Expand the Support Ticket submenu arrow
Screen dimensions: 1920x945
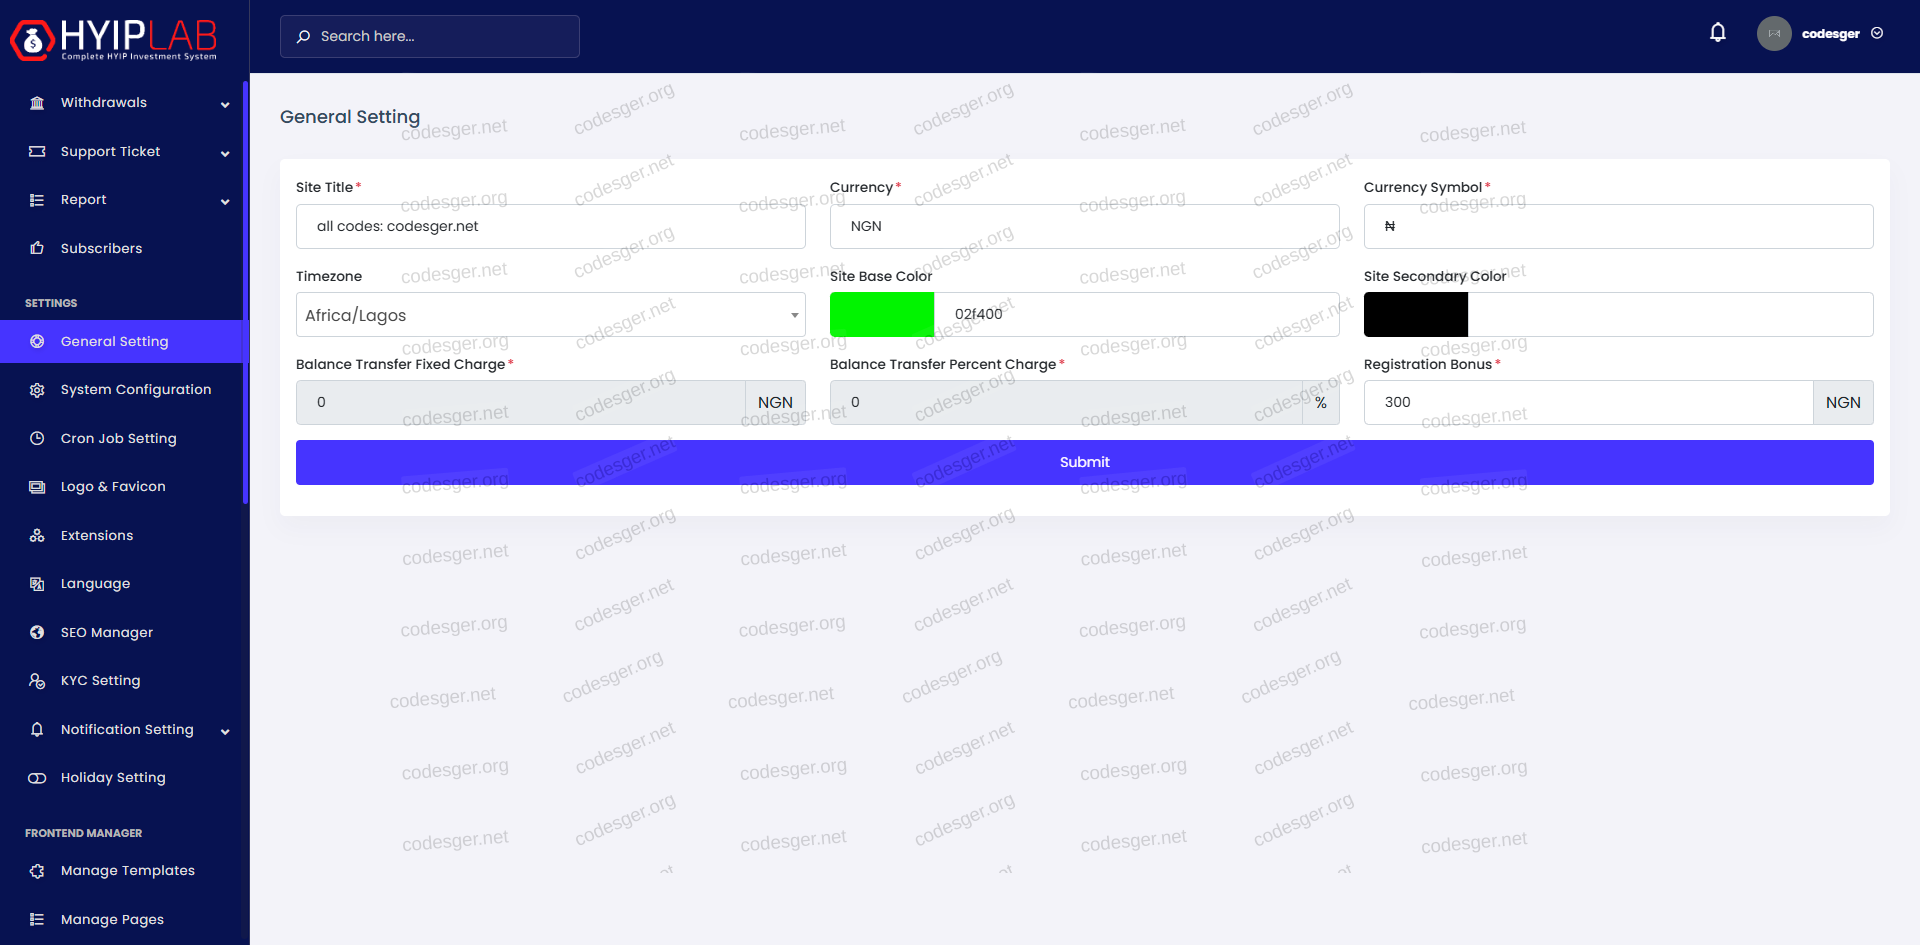pos(225,153)
